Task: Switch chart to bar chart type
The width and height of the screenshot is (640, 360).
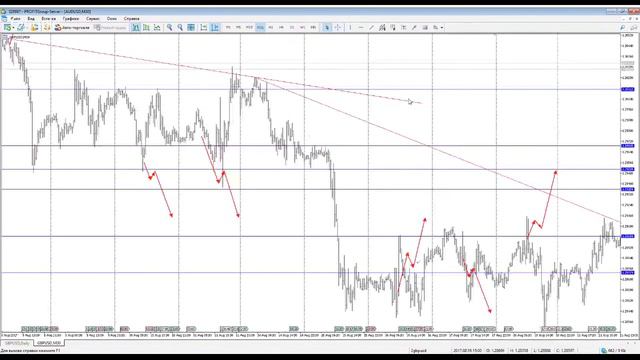Action: [x=136, y=27]
